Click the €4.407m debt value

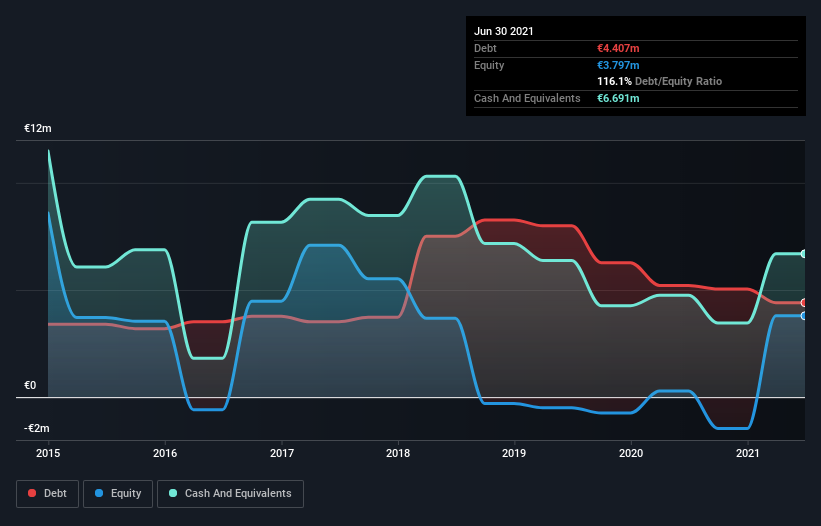click(x=618, y=48)
